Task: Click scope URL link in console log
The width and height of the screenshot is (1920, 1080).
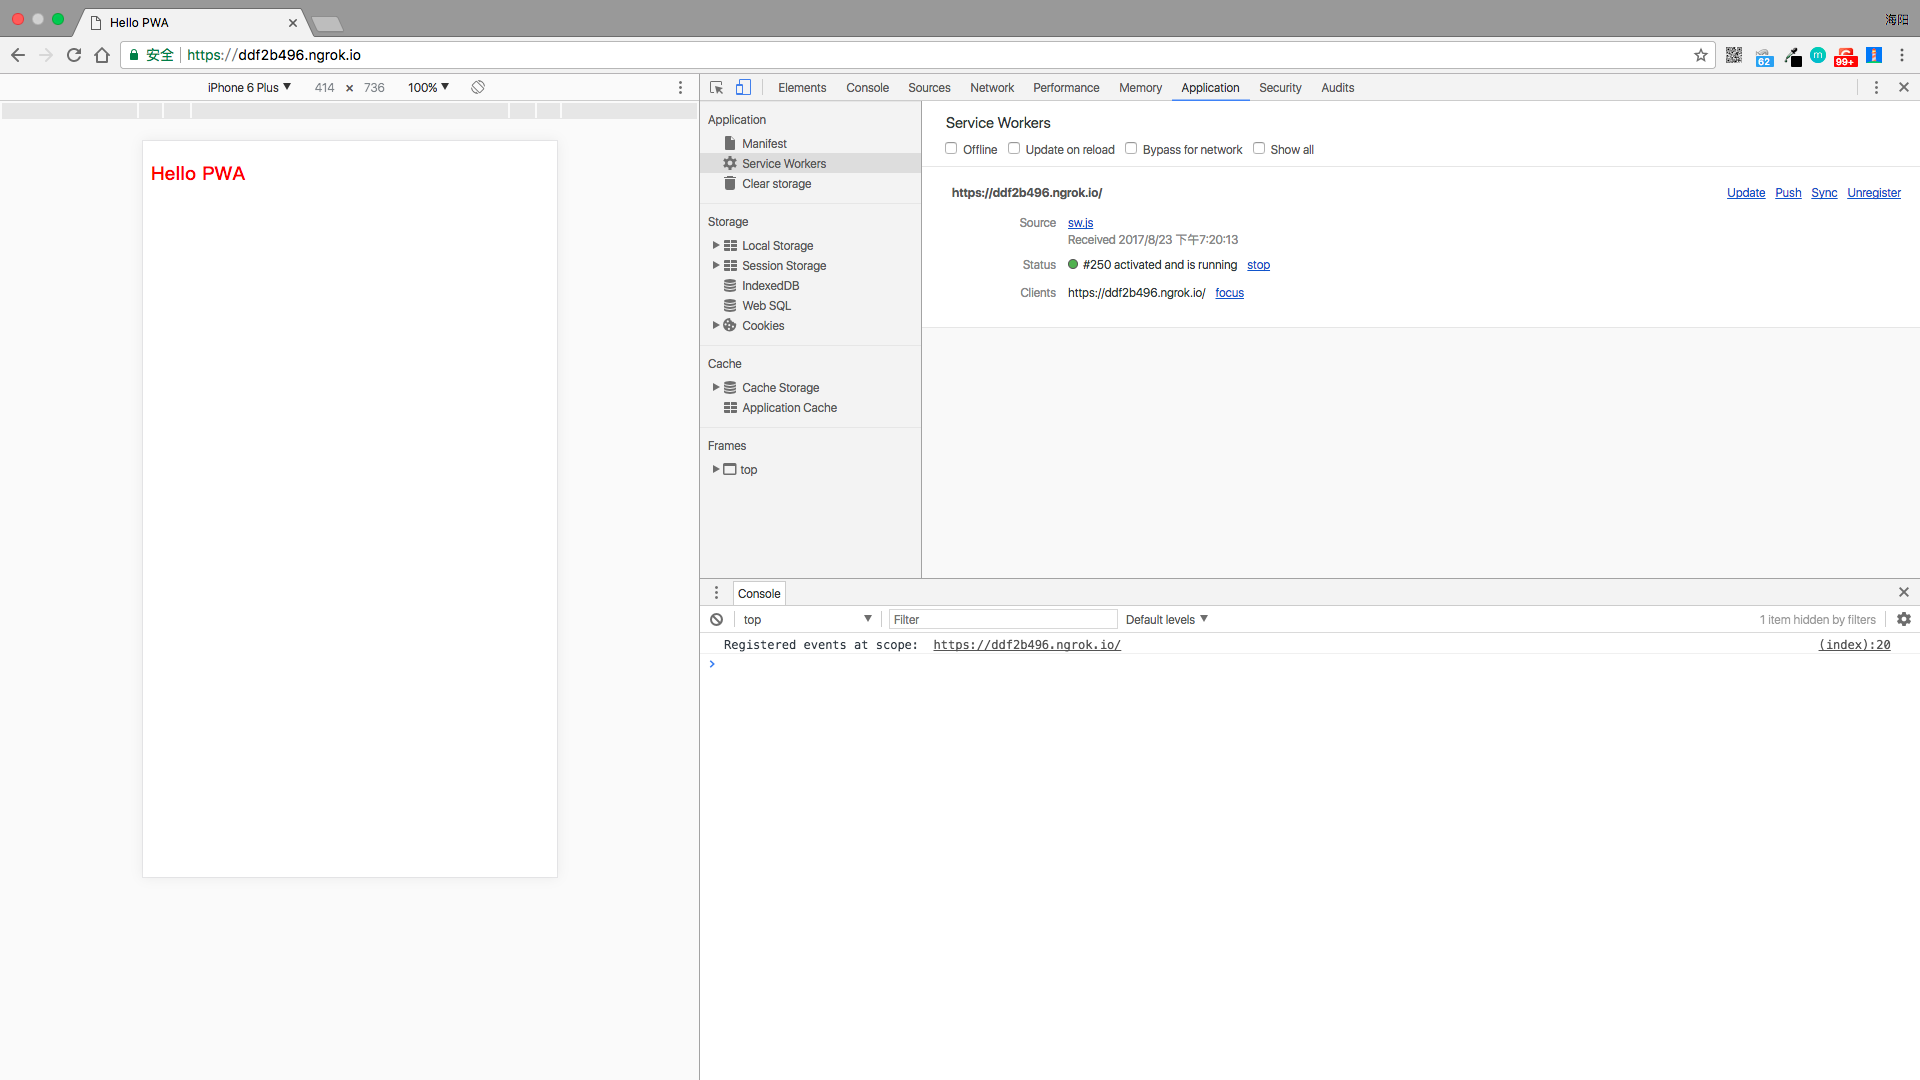Action: 1027,644
